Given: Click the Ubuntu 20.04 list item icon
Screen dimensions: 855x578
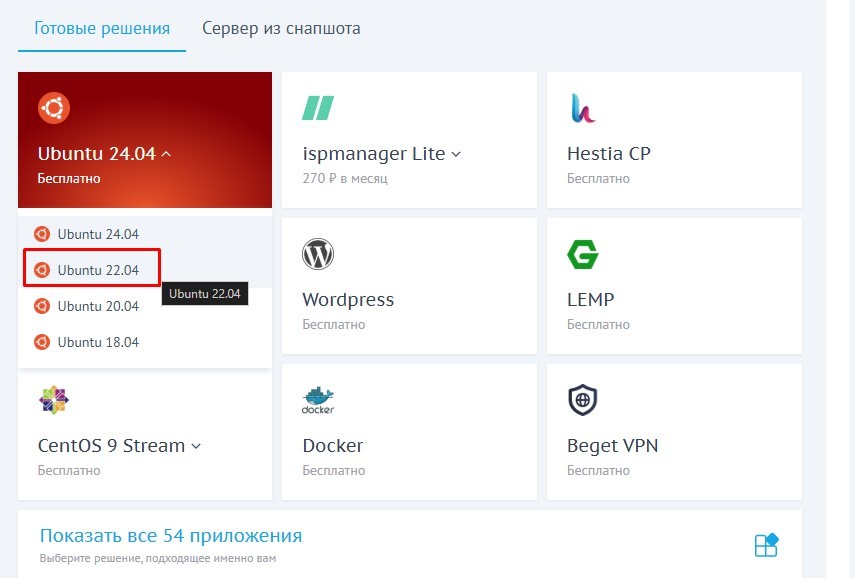Looking at the screenshot, I should click(42, 306).
